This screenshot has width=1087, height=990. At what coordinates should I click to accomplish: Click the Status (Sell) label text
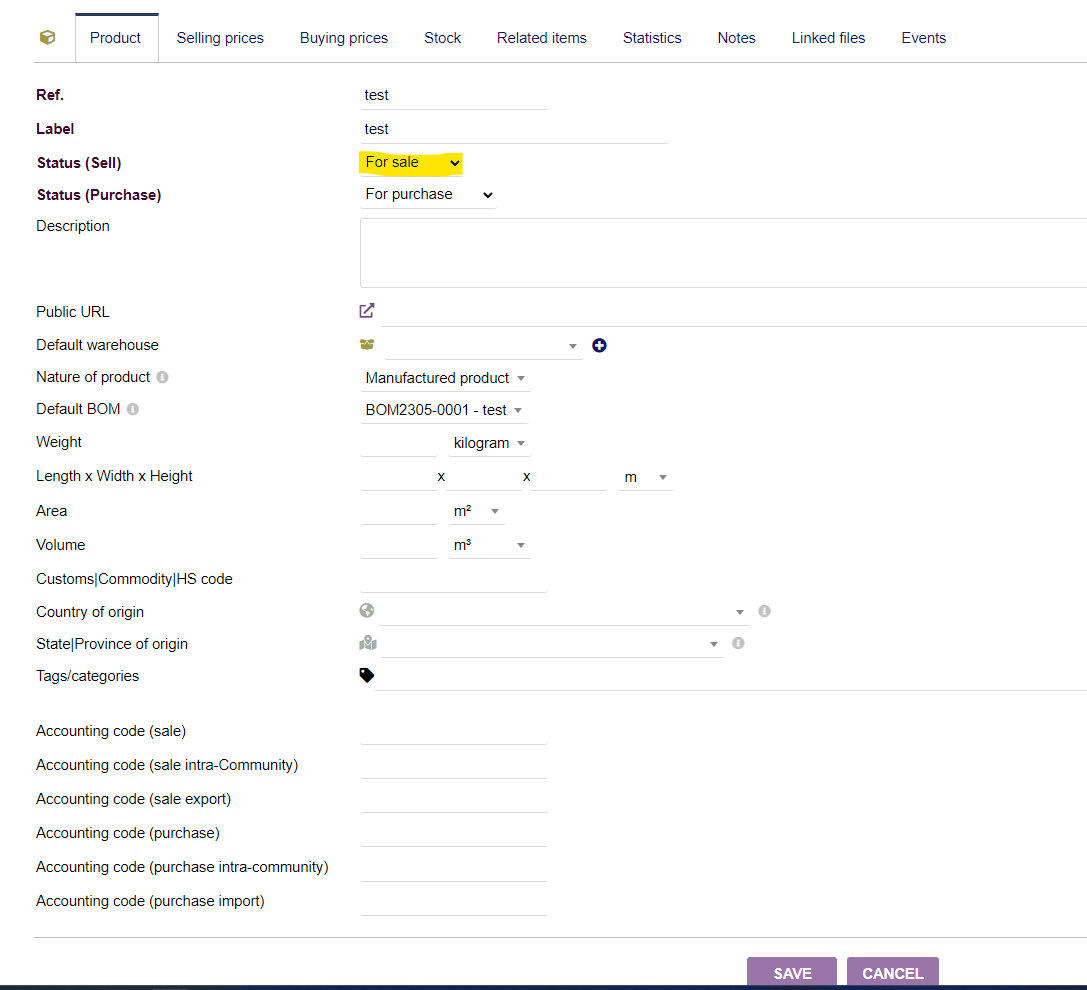79,163
